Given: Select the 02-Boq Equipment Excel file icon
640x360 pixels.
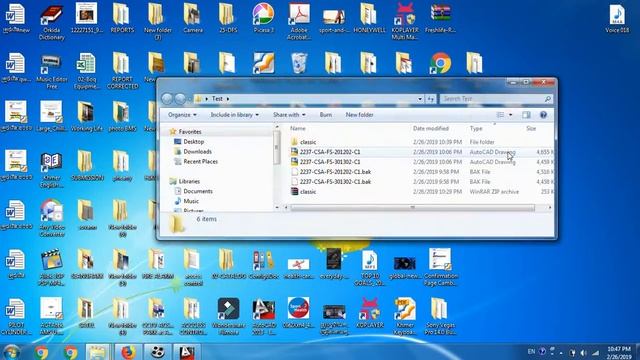Looking at the screenshot, I should (x=87, y=70).
